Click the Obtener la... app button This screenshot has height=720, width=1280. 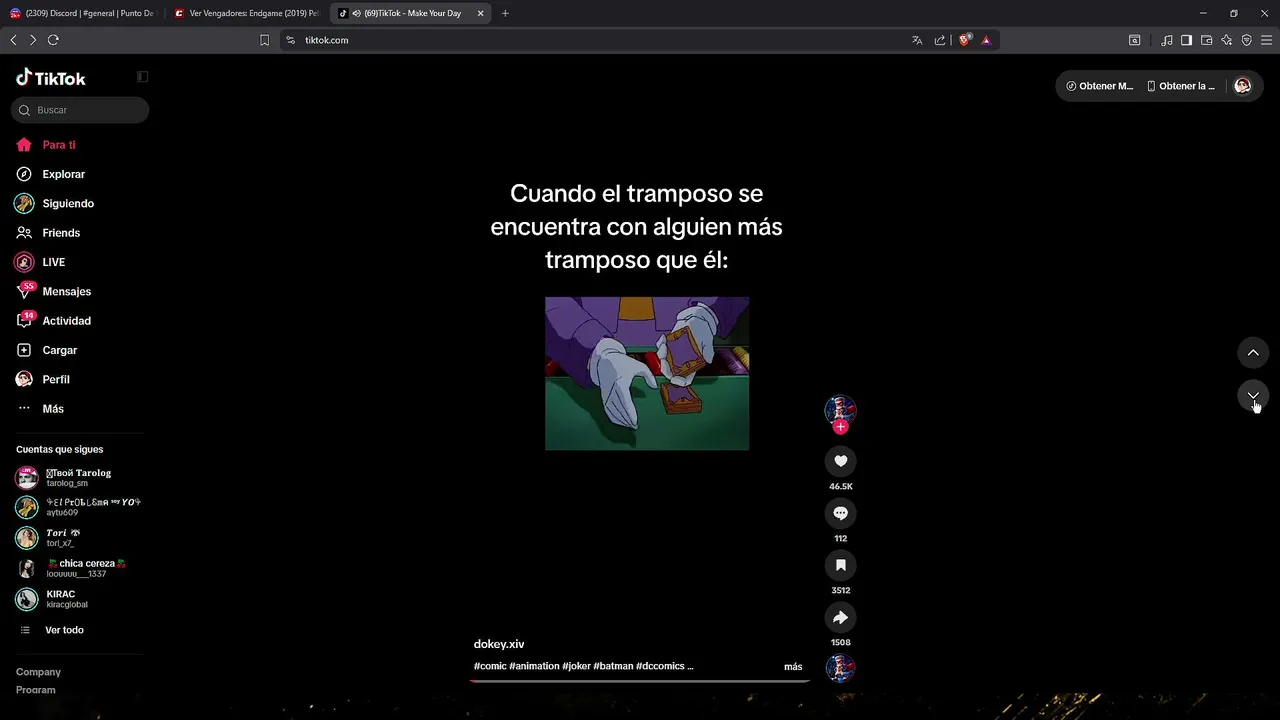1181,86
